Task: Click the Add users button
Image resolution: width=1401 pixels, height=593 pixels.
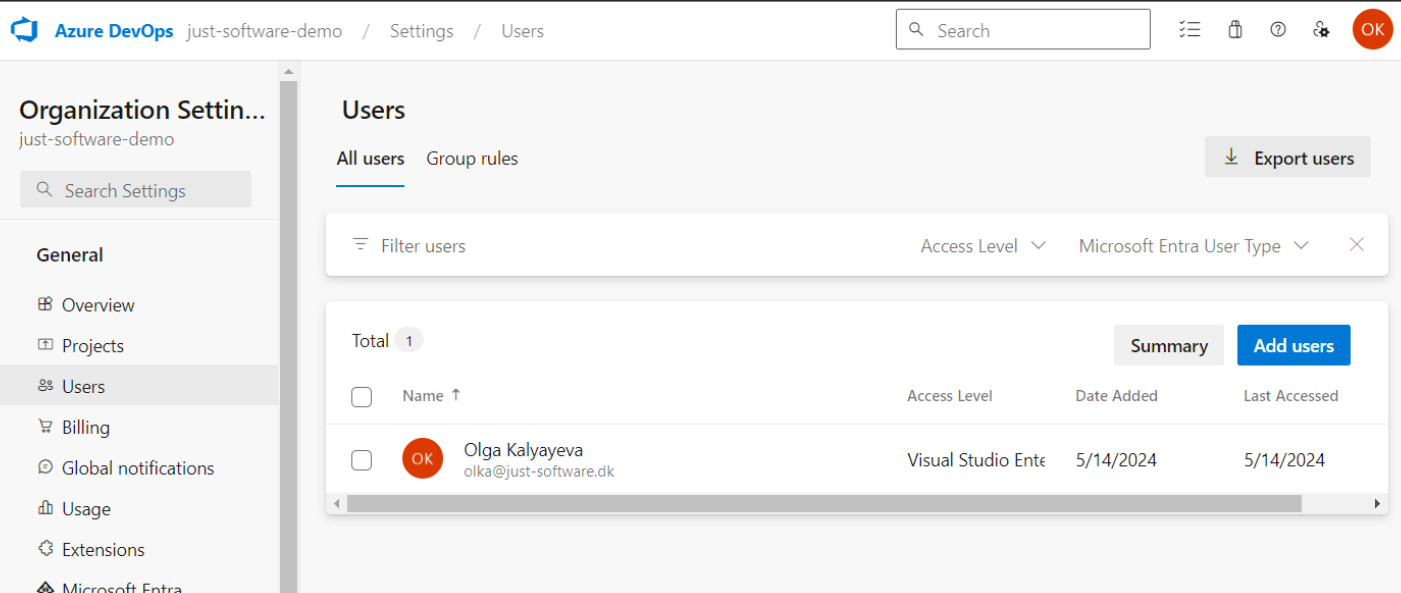Action: (1293, 344)
